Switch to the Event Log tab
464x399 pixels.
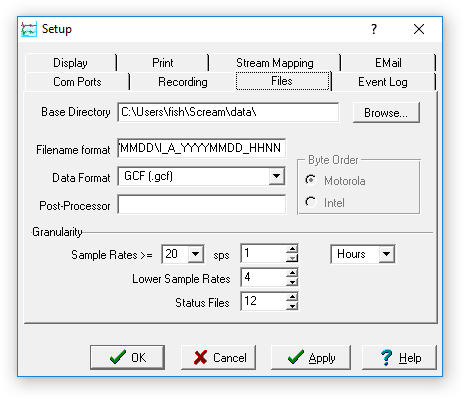[383, 82]
